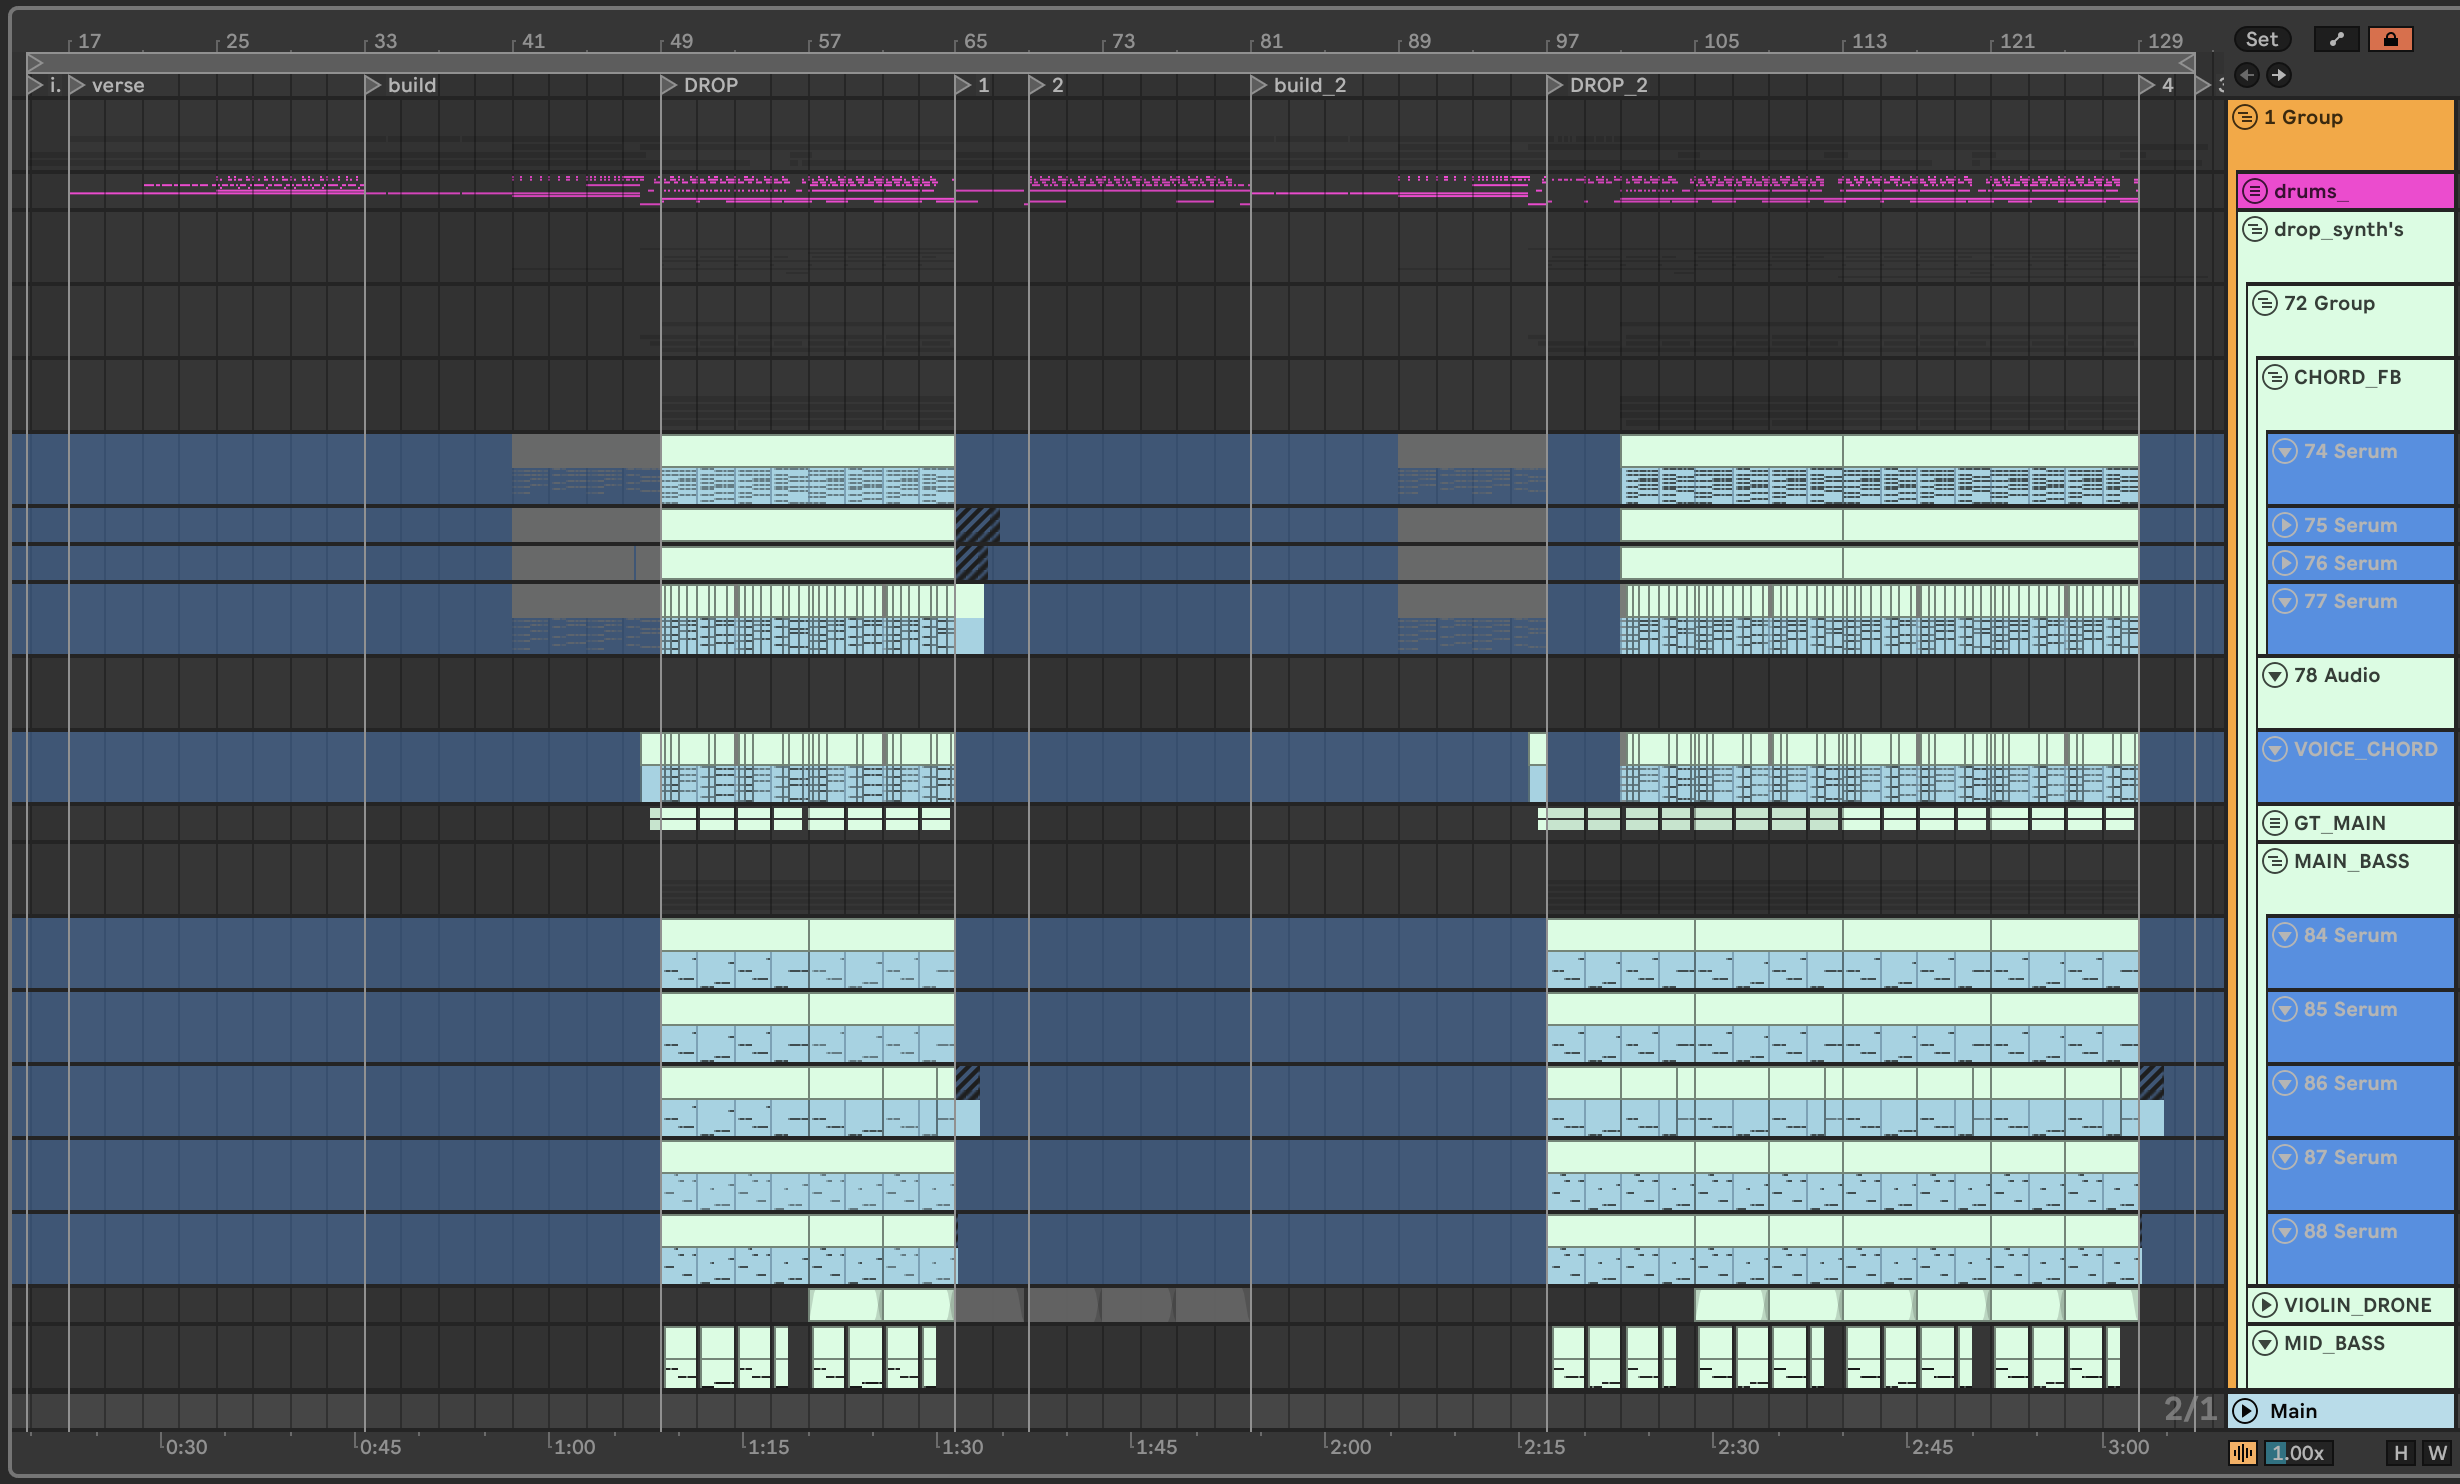2460x1484 pixels.
Task: Select the VOICE_CHORD track header
Action: point(2365,749)
